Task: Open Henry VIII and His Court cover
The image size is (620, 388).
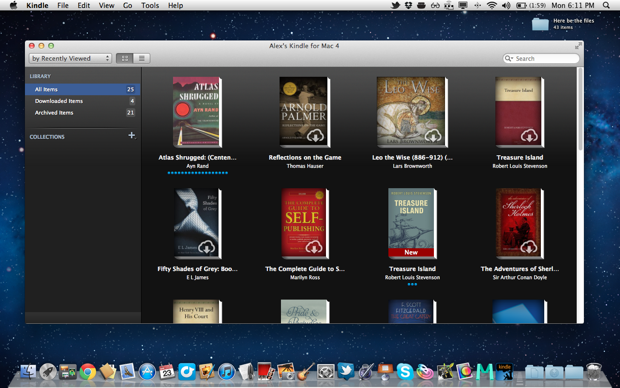Action: tap(197, 312)
